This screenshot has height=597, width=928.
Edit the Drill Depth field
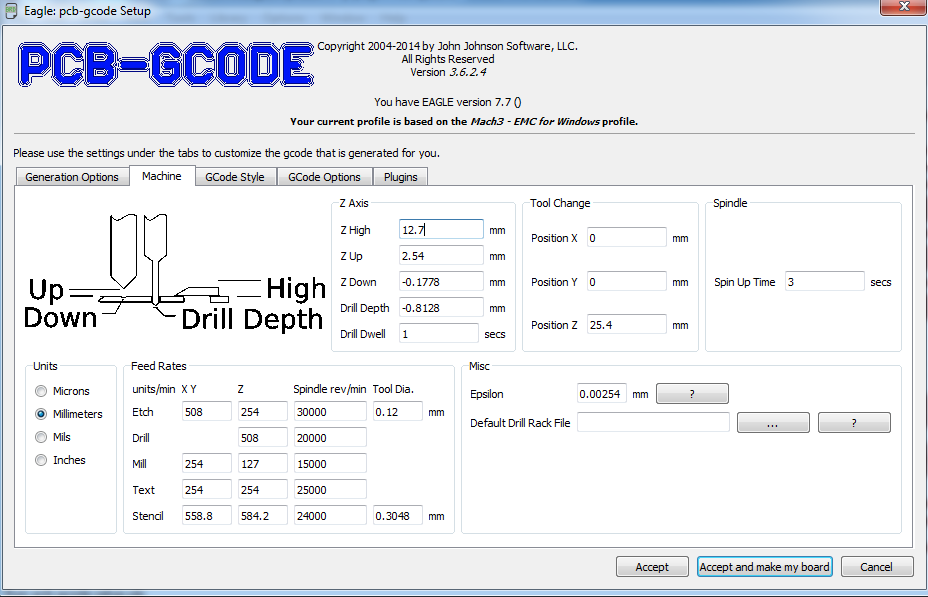[x=441, y=308]
